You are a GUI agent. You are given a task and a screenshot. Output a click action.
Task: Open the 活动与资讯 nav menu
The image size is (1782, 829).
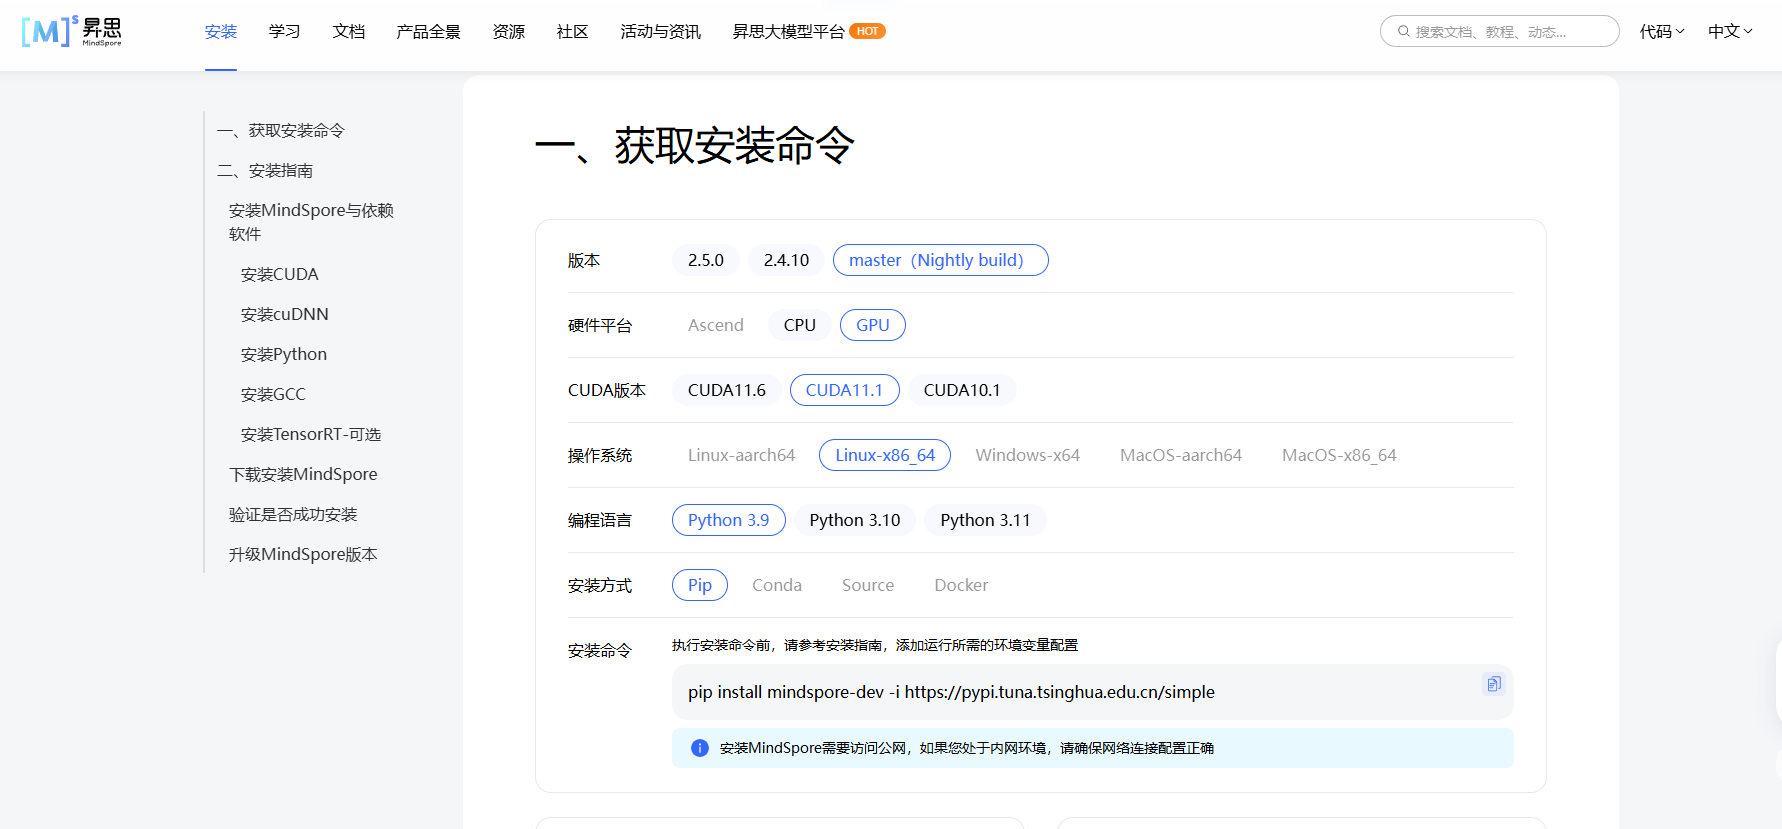click(661, 31)
